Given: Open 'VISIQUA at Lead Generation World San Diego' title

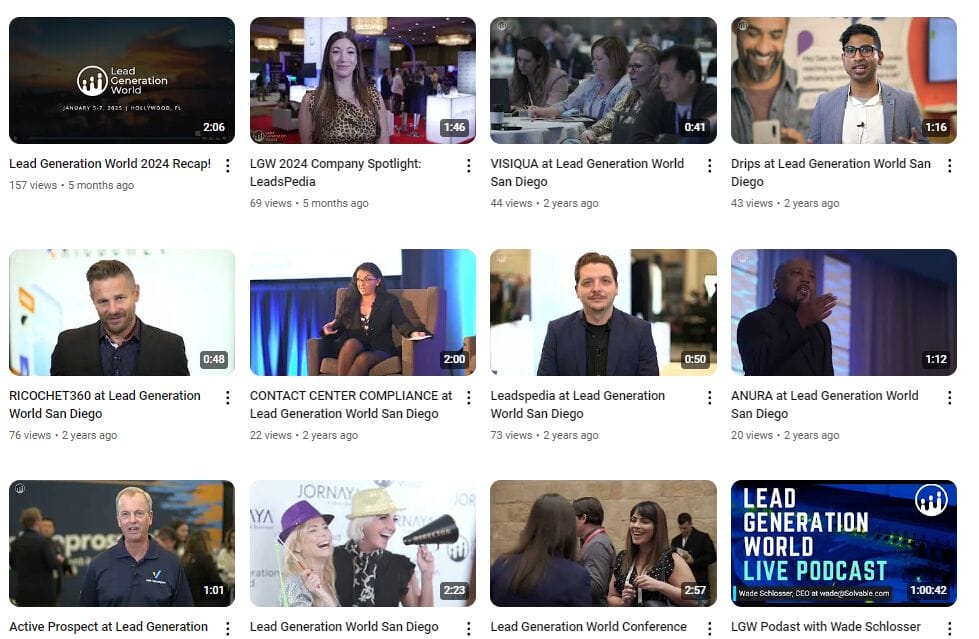Looking at the screenshot, I should click(x=587, y=172).
